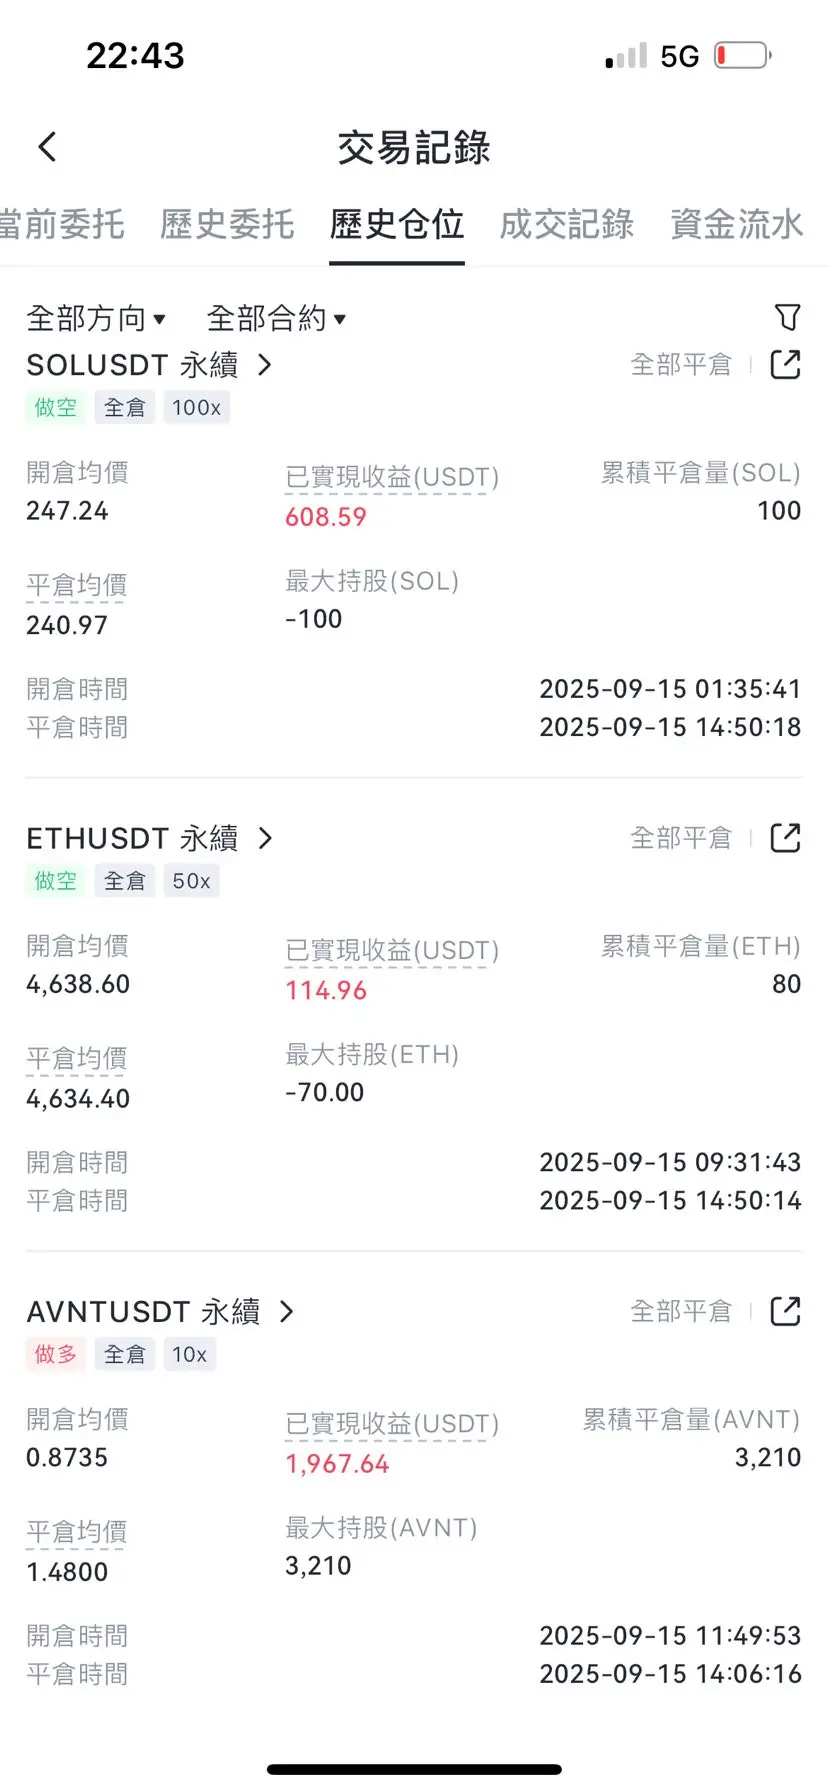Select the 歷史仓位 tab

coord(397,224)
